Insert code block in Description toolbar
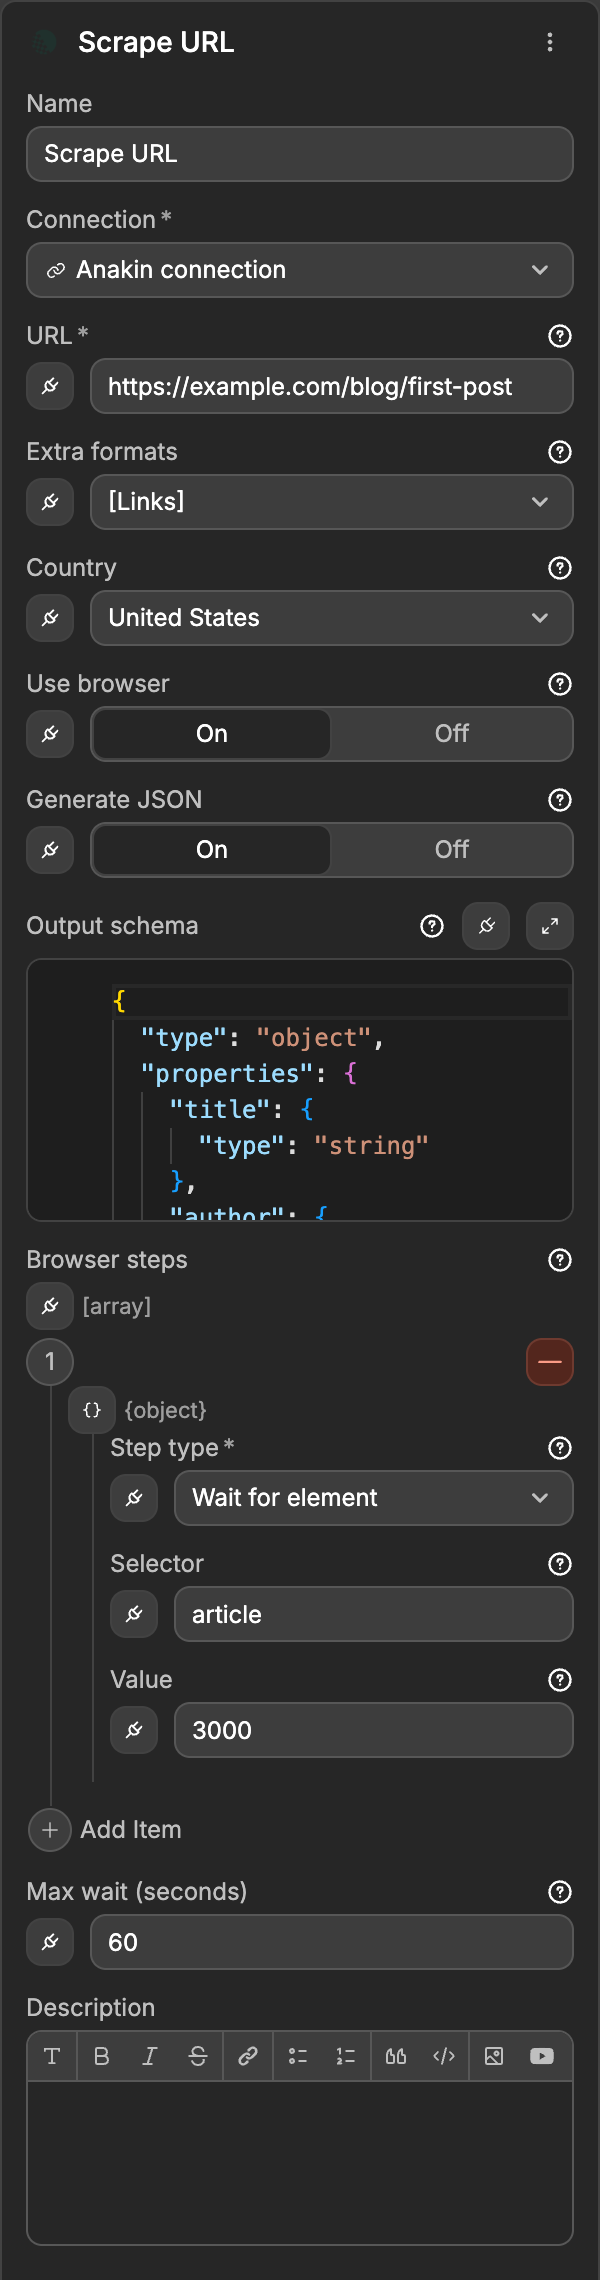Image resolution: width=600 pixels, height=2280 pixels. click(x=444, y=2056)
